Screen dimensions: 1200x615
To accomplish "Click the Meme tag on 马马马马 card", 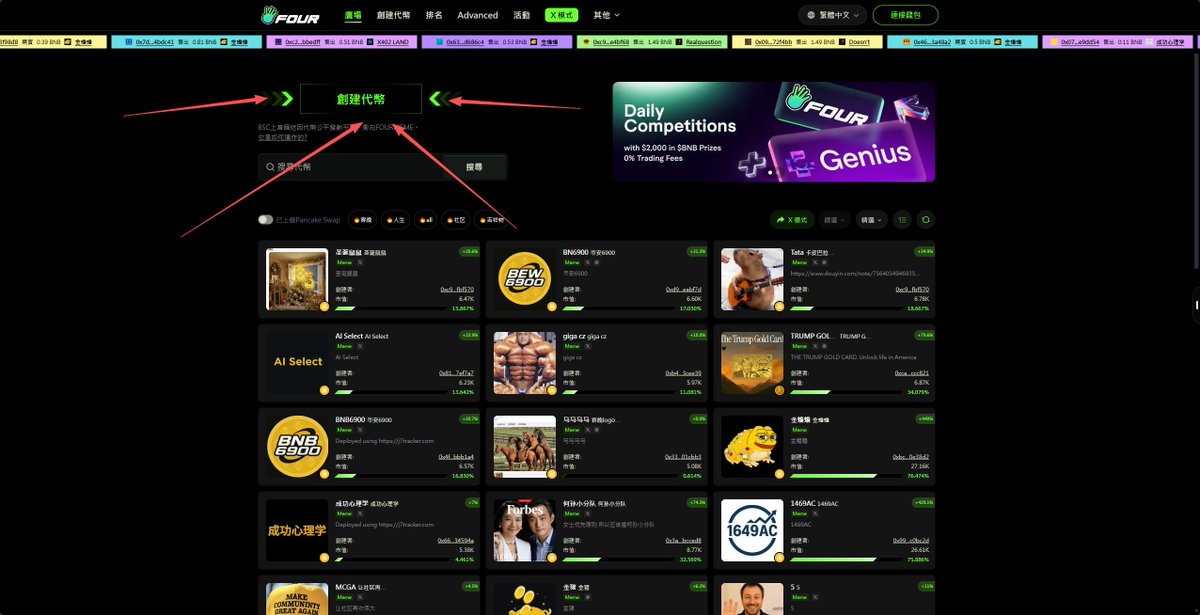I will [x=571, y=429].
